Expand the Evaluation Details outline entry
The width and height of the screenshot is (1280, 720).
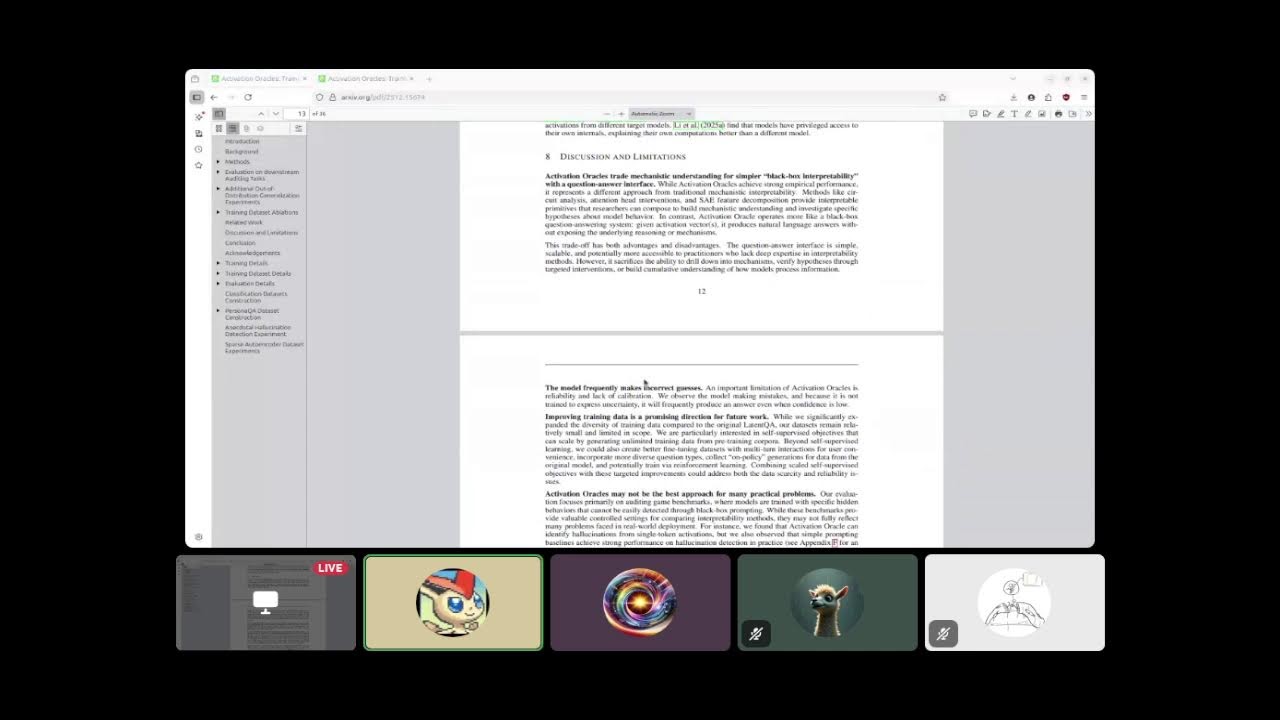(x=218, y=283)
